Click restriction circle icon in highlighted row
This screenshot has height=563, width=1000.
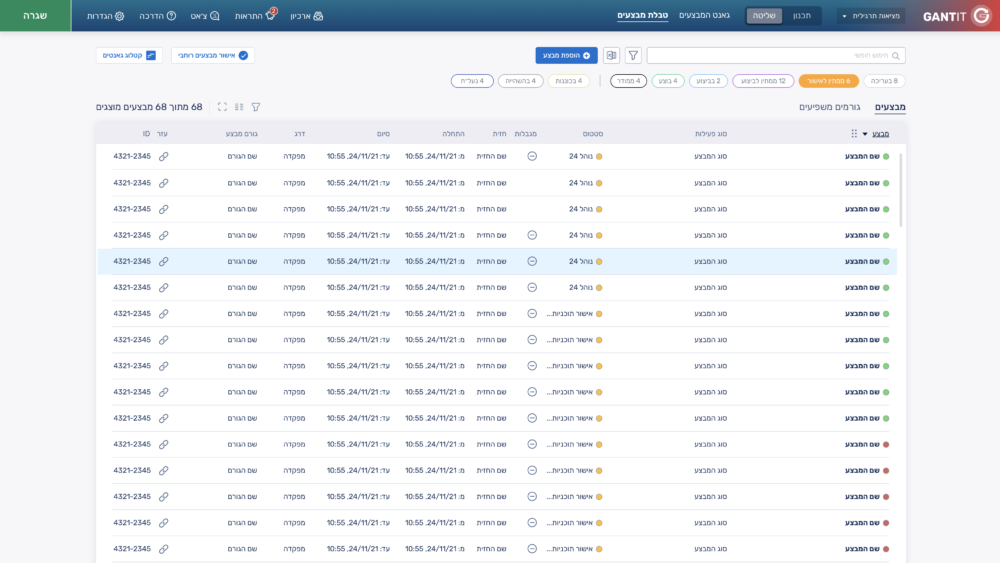click(532, 261)
